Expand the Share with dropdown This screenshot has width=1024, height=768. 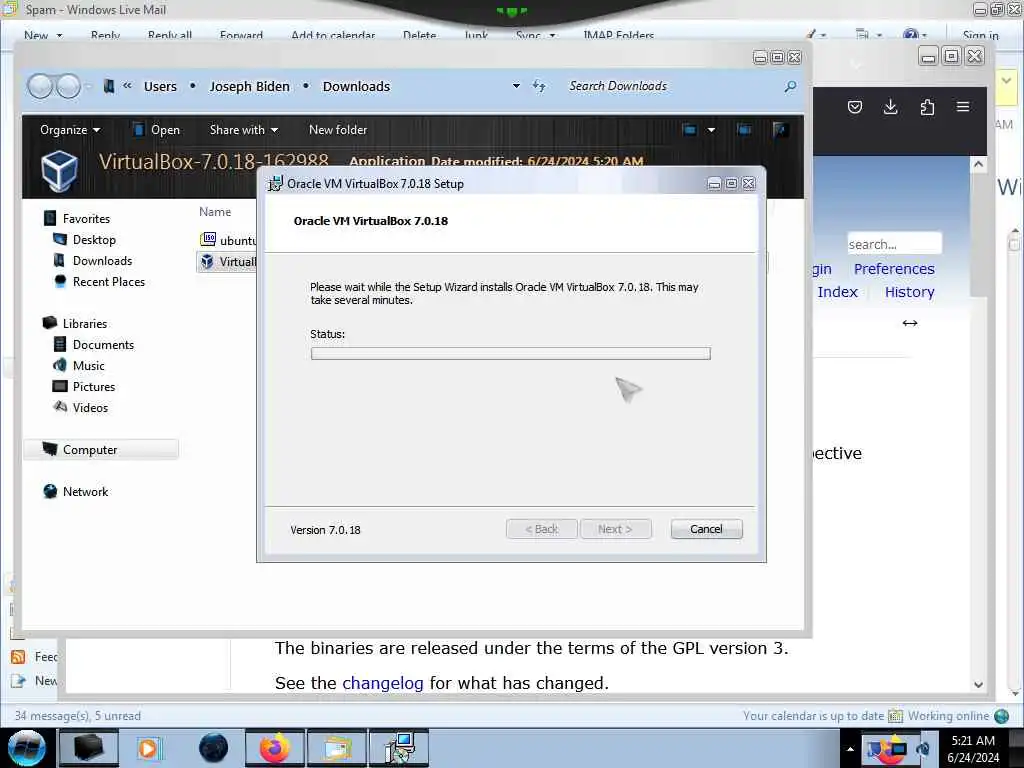244,130
